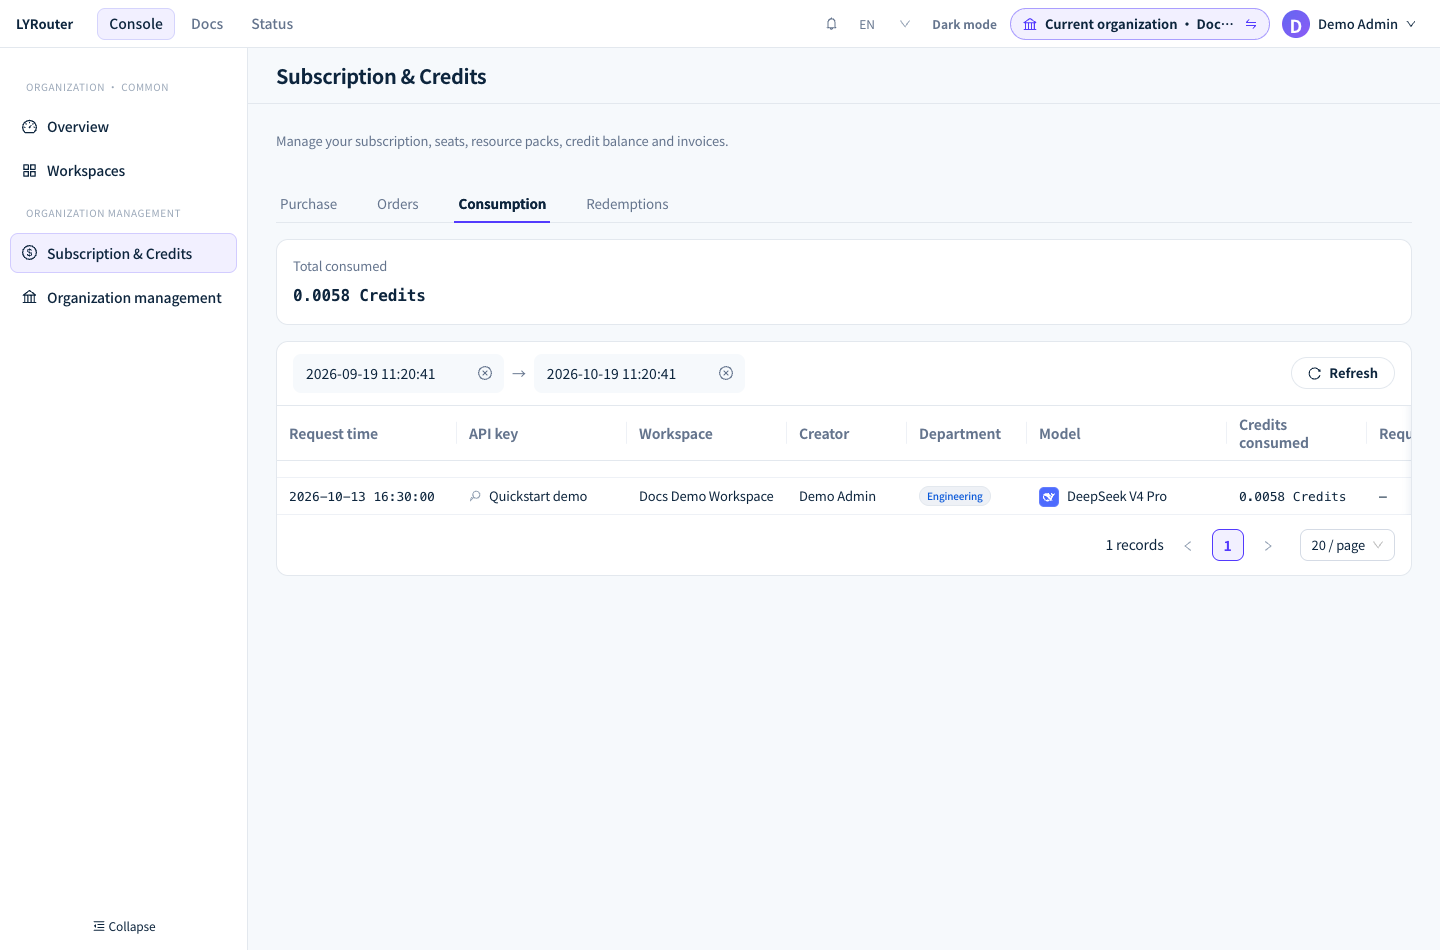This screenshot has width=1440, height=950.
Task: Click the end date field 2026-10-19
Action: click(x=639, y=373)
